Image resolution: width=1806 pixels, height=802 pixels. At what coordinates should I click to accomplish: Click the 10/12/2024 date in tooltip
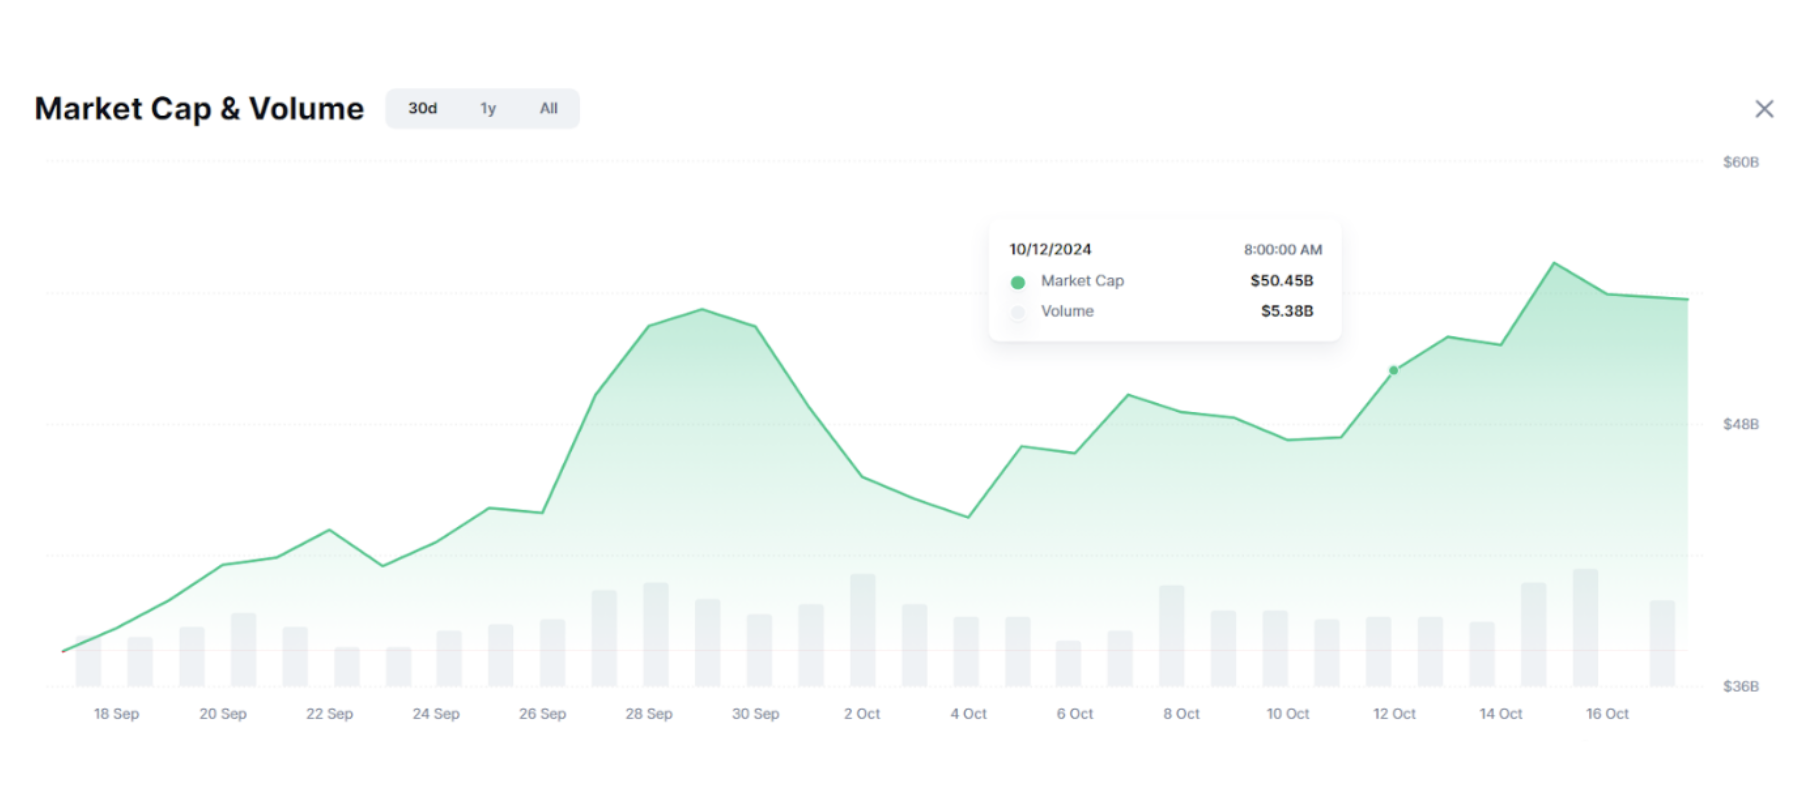1050,249
